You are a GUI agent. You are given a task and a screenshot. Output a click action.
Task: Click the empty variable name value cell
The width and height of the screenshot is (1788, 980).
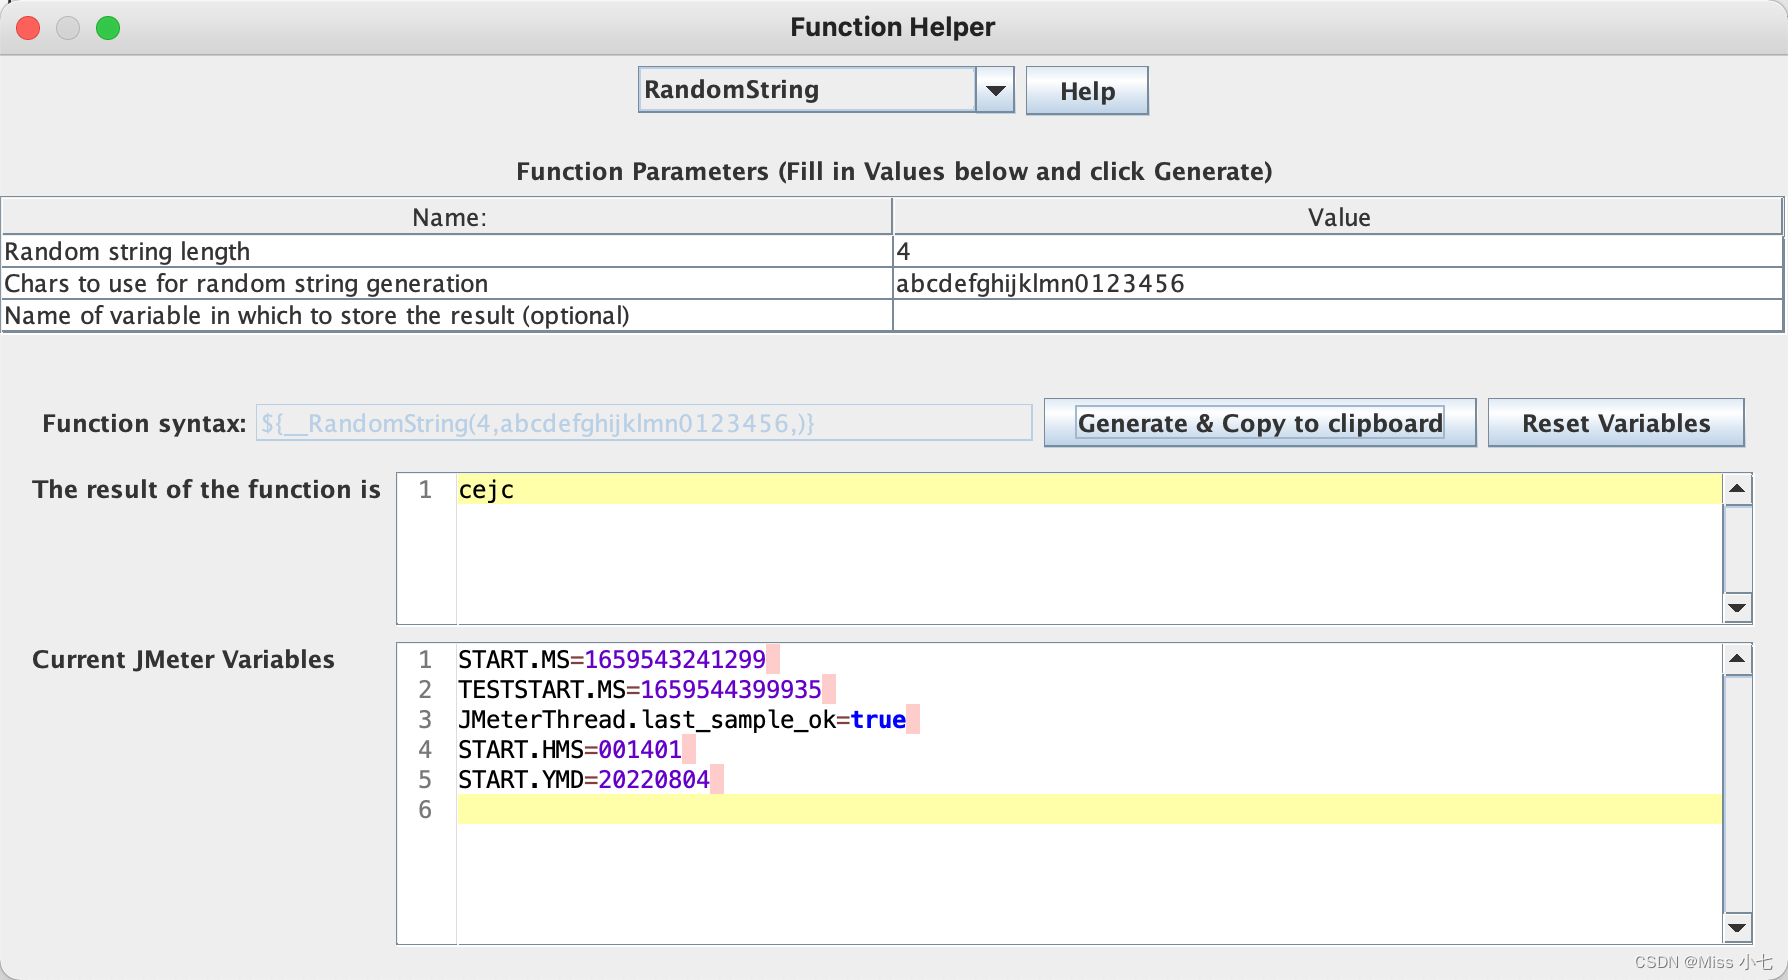click(1337, 315)
